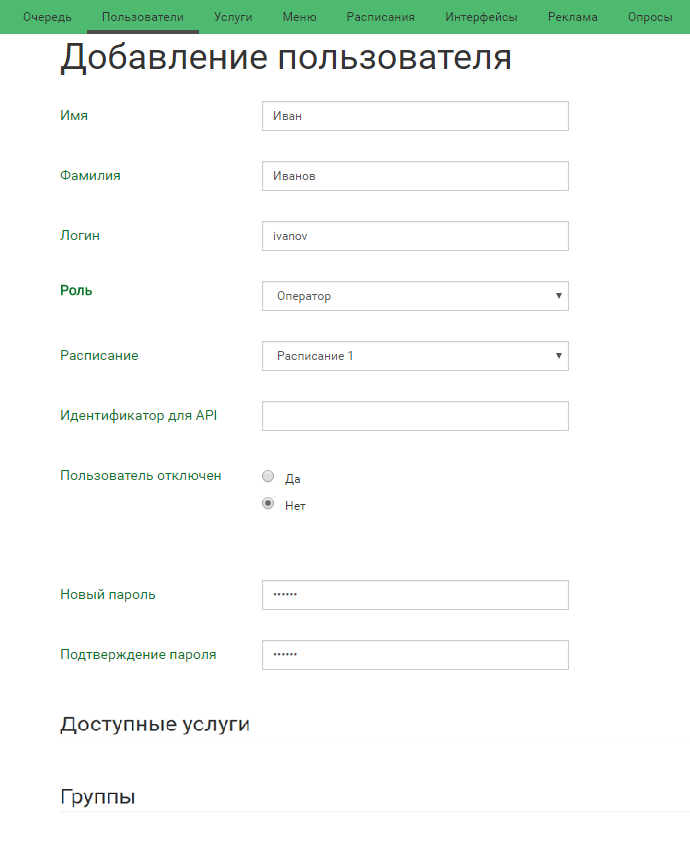This screenshot has width=690, height=841.
Task: Open the Интерфейсы tab
Action: click(x=481, y=17)
